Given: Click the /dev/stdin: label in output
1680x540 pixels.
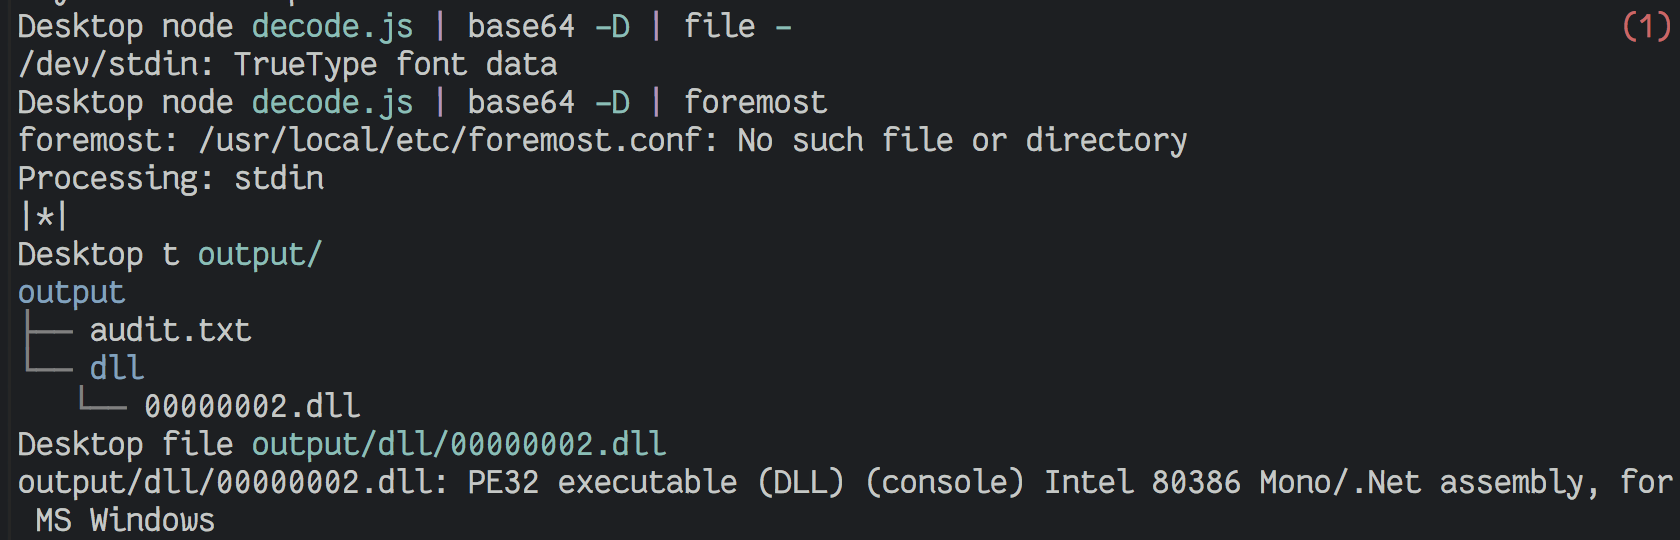Looking at the screenshot, I should click(x=116, y=64).
